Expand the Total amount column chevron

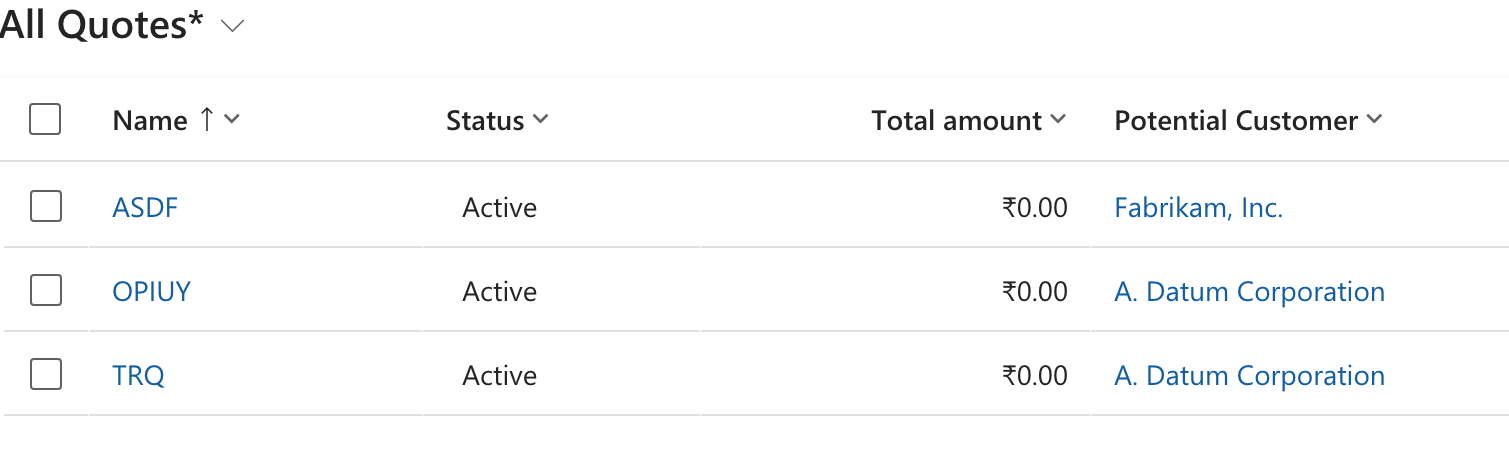1058,120
